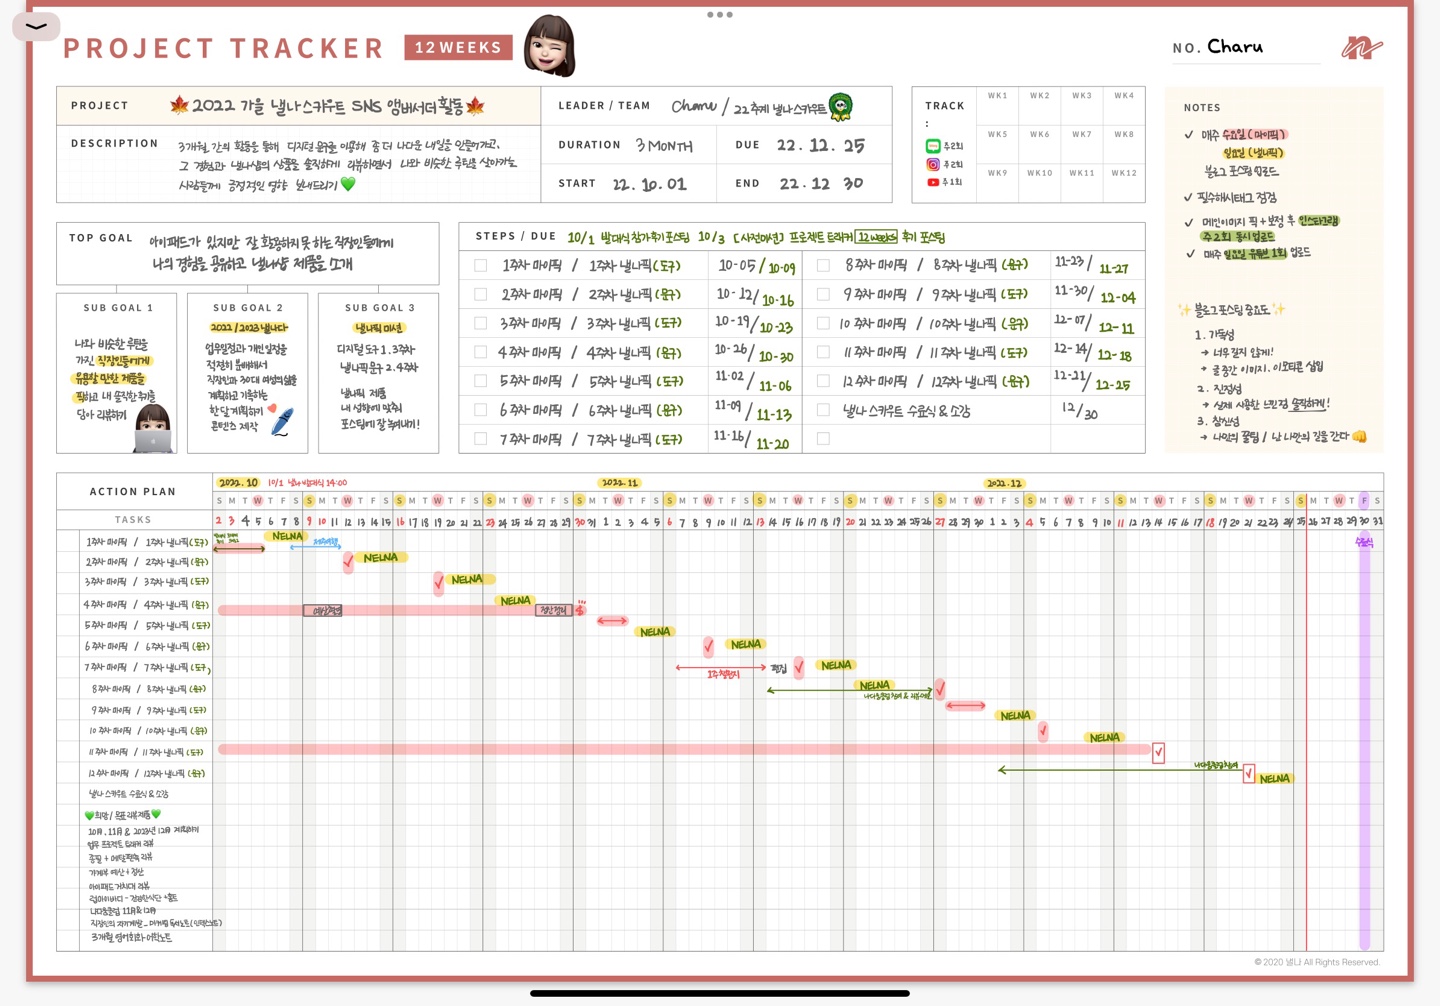Click the NOTES heading

tap(1202, 108)
